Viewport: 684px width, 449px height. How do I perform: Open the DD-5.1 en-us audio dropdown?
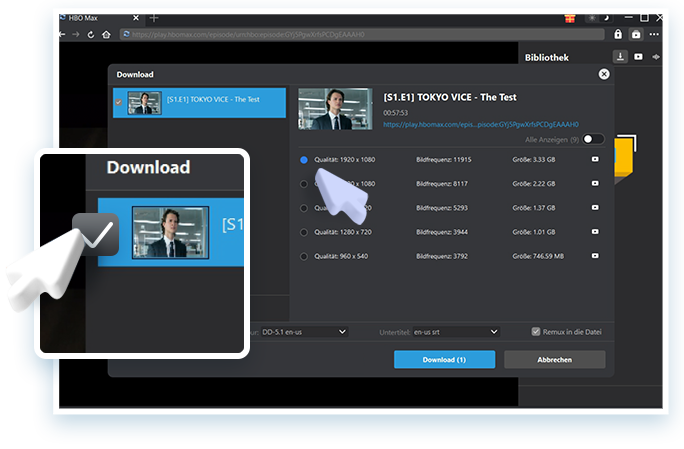(x=304, y=332)
